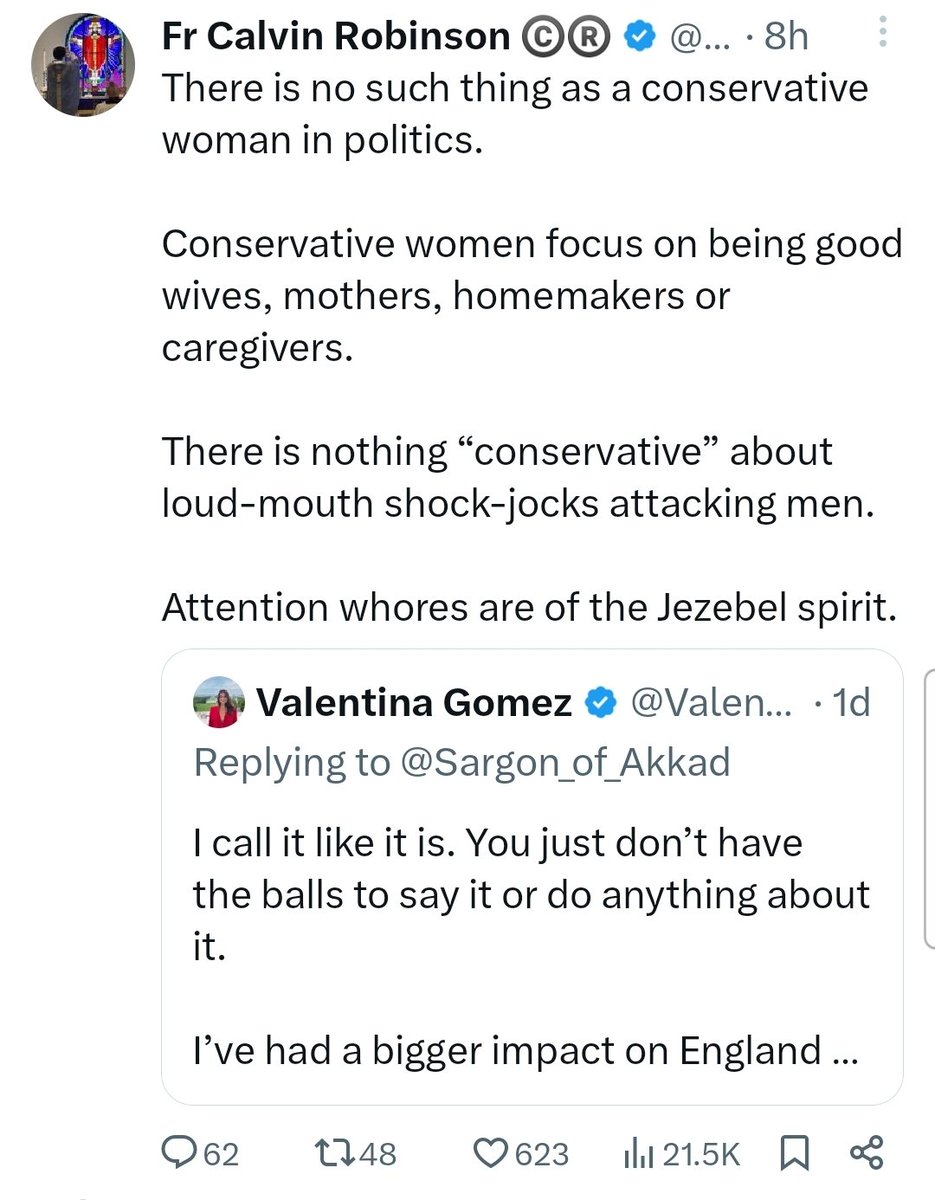Like the post with the heart icon
935x1200 pixels.
point(490,1155)
